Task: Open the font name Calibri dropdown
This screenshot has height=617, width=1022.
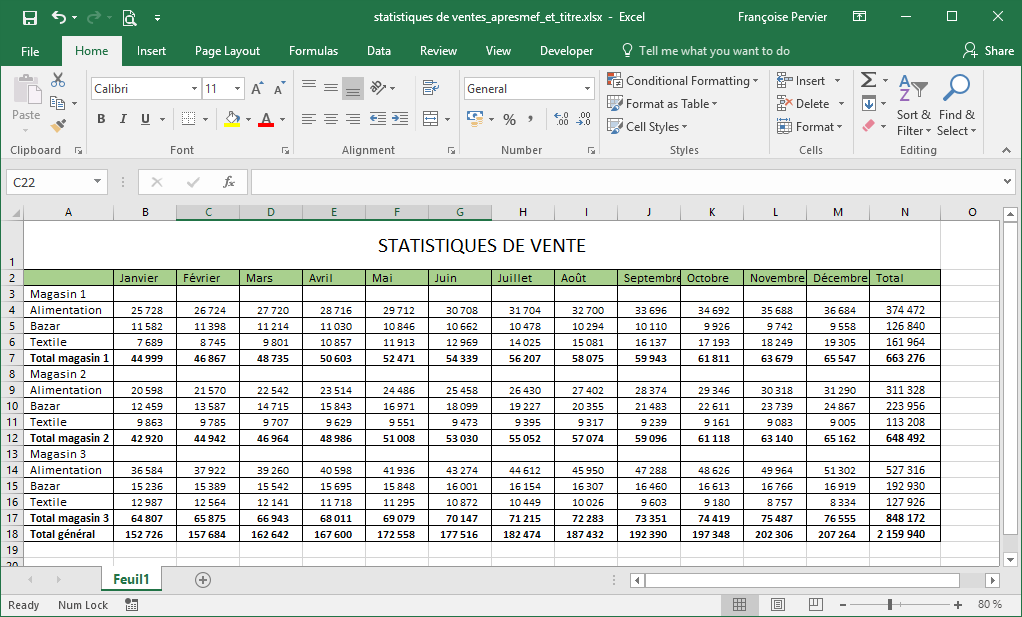Action: point(194,89)
